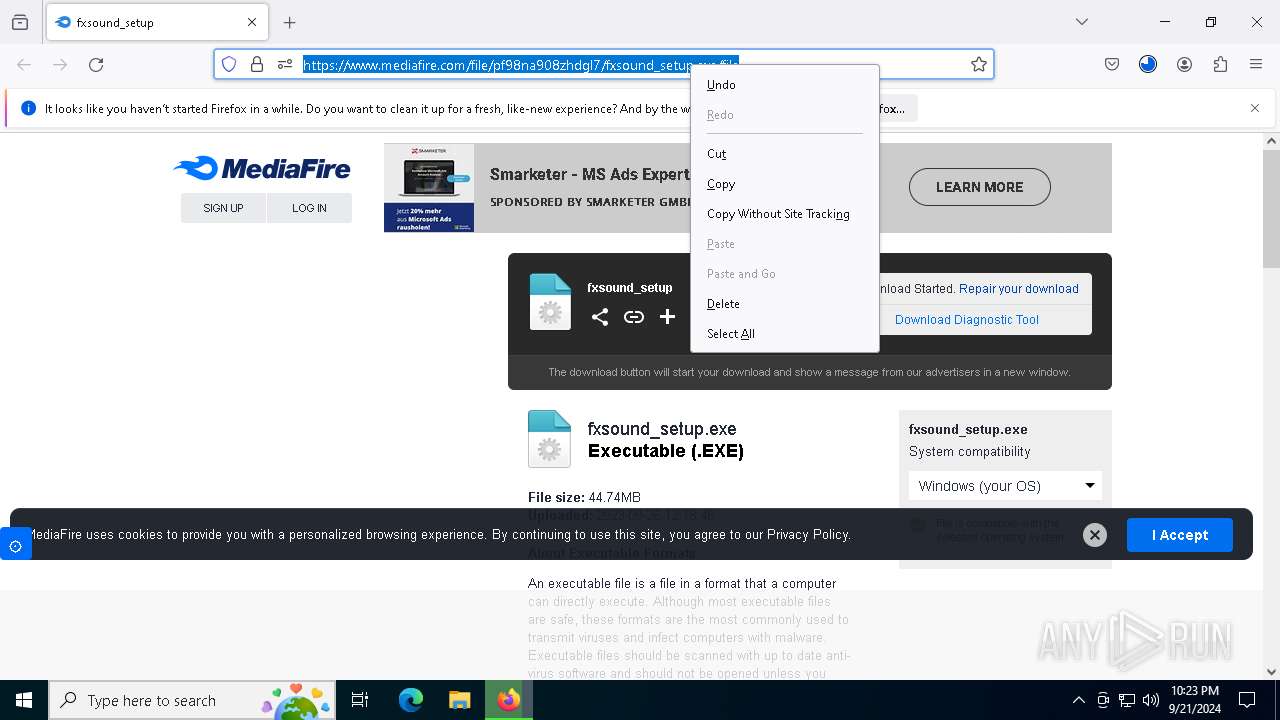The width and height of the screenshot is (1280, 720).
Task: Click the Firefox taskbar icon
Action: pyautogui.click(x=509, y=700)
